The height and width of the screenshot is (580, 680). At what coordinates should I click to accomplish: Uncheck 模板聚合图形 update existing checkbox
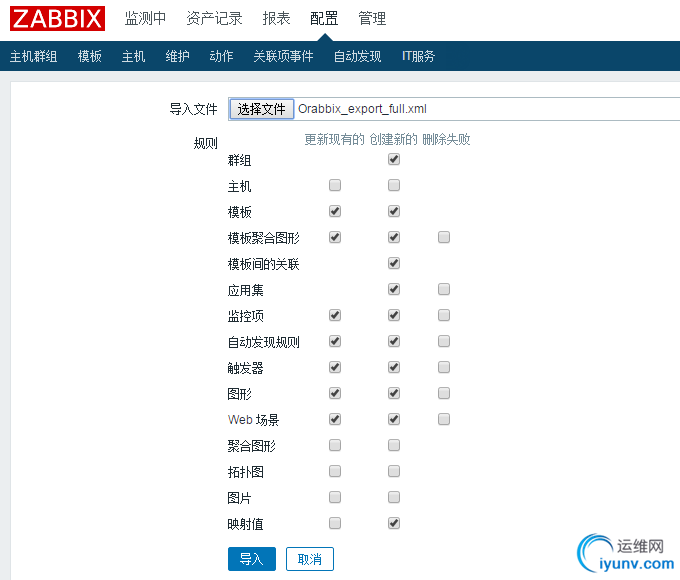pos(335,237)
